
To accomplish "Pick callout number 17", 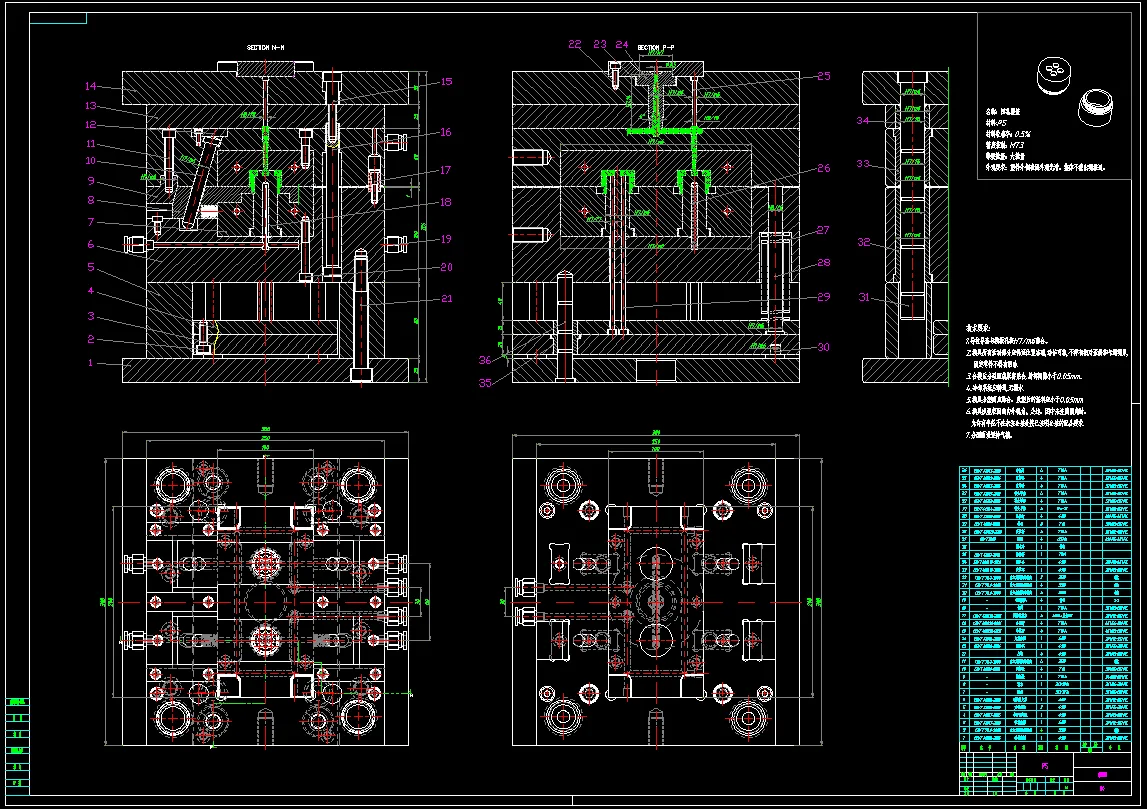I will [x=445, y=170].
